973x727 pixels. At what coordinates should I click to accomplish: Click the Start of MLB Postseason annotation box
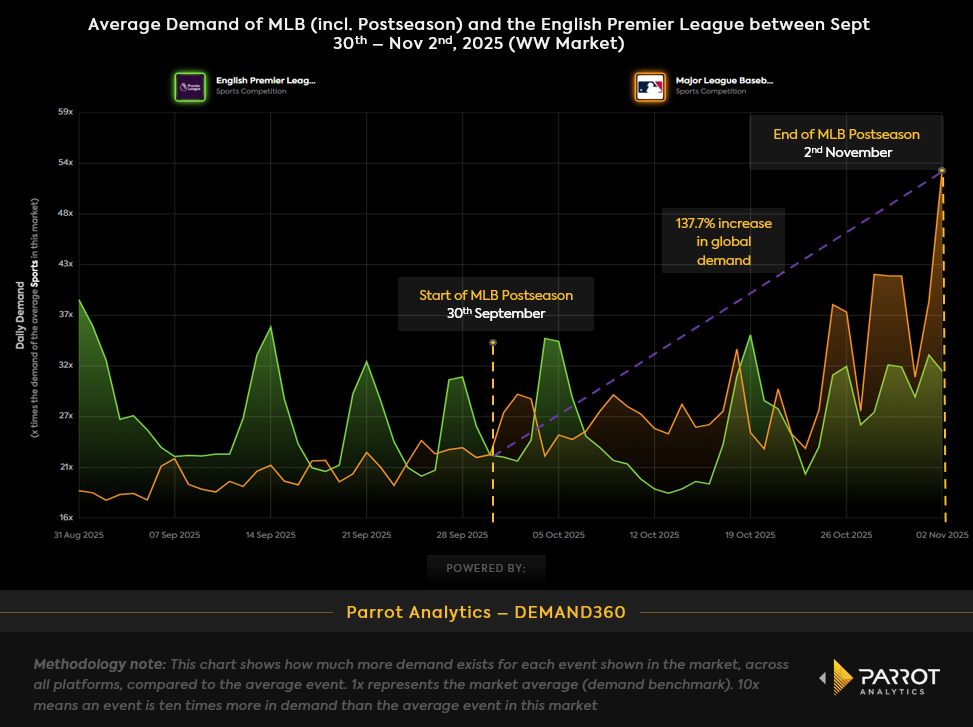[496, 304]
